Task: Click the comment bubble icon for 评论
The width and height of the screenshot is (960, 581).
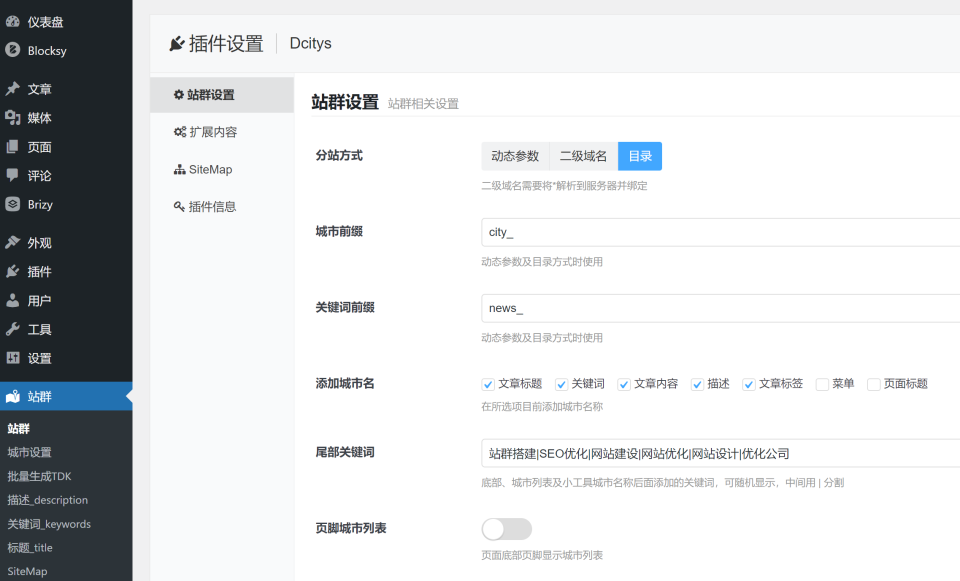Action: (x=12, y=175)
